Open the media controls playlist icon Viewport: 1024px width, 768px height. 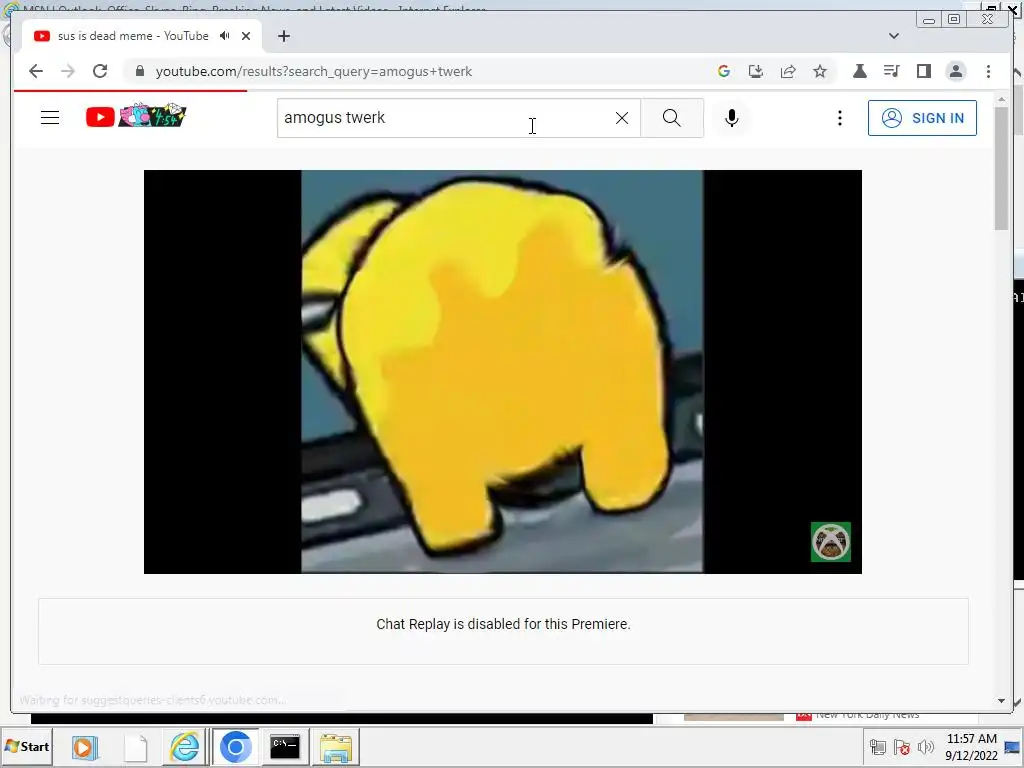(x=891, y=71)
